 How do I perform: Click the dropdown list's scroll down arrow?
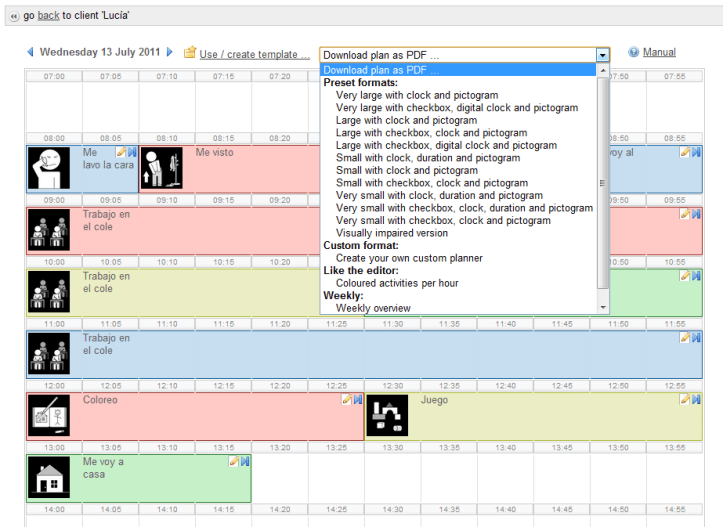click(x=602, y=307)
